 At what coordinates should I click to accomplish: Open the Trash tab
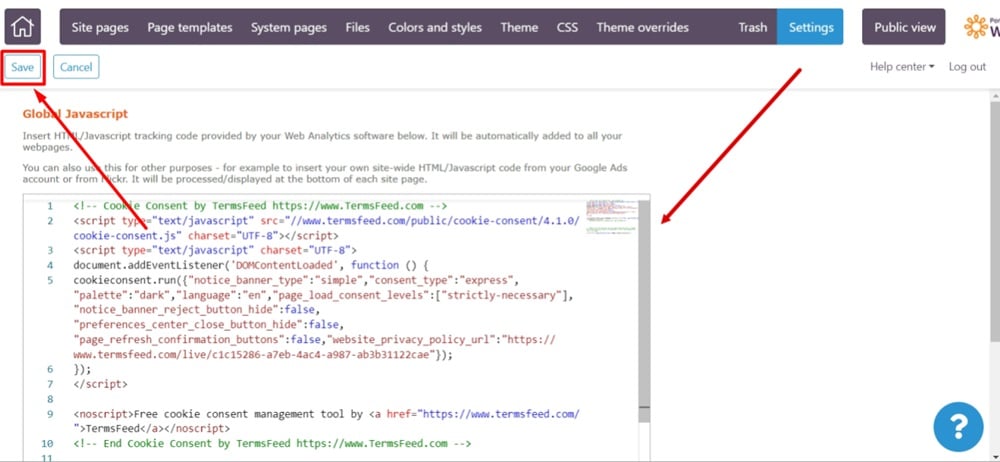pos(753,27)
